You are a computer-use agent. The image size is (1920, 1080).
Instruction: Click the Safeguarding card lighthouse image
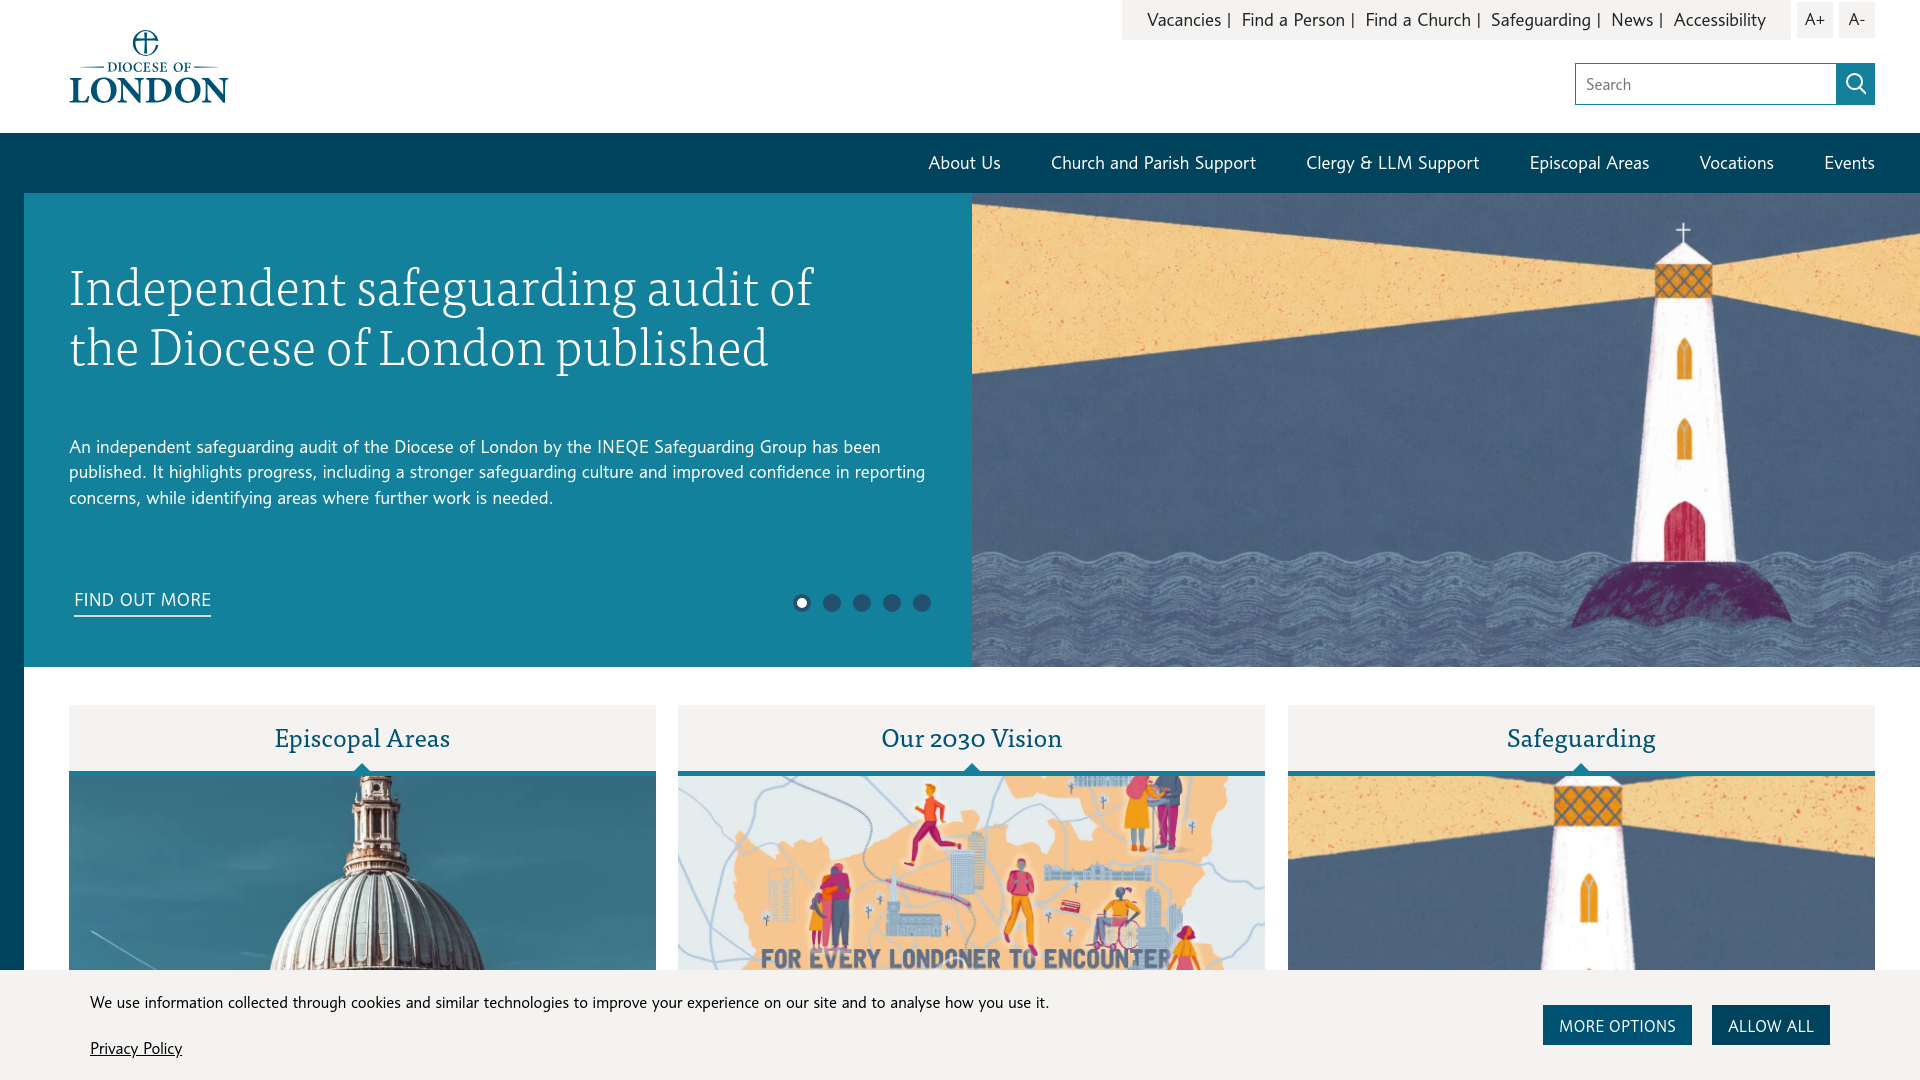1581,872
